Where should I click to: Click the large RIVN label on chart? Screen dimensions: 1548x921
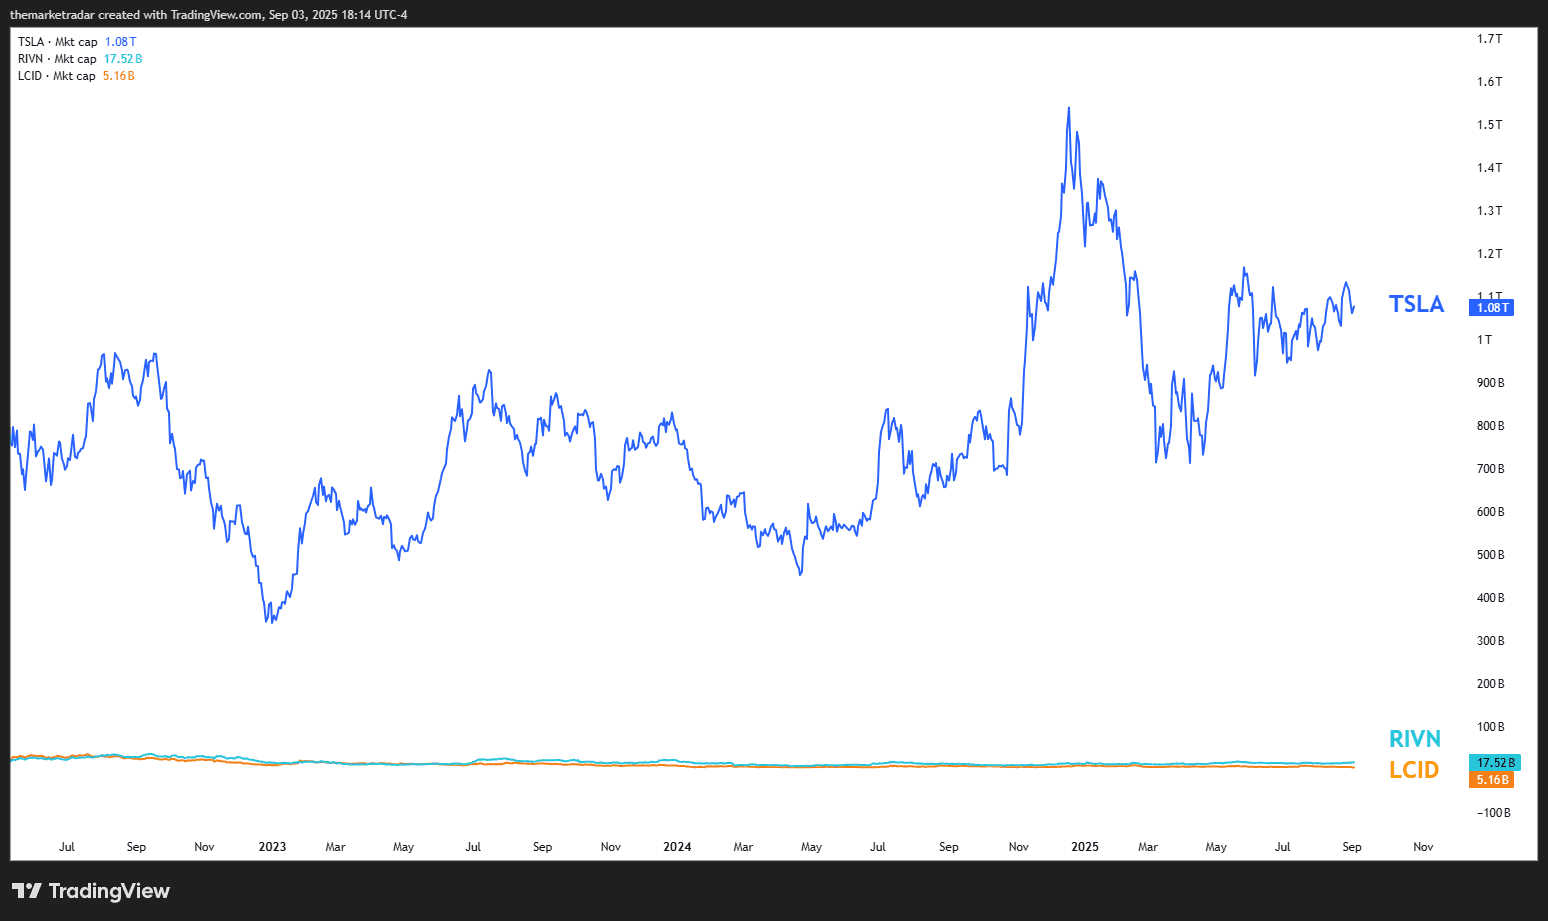click(x=1414, y=739)
